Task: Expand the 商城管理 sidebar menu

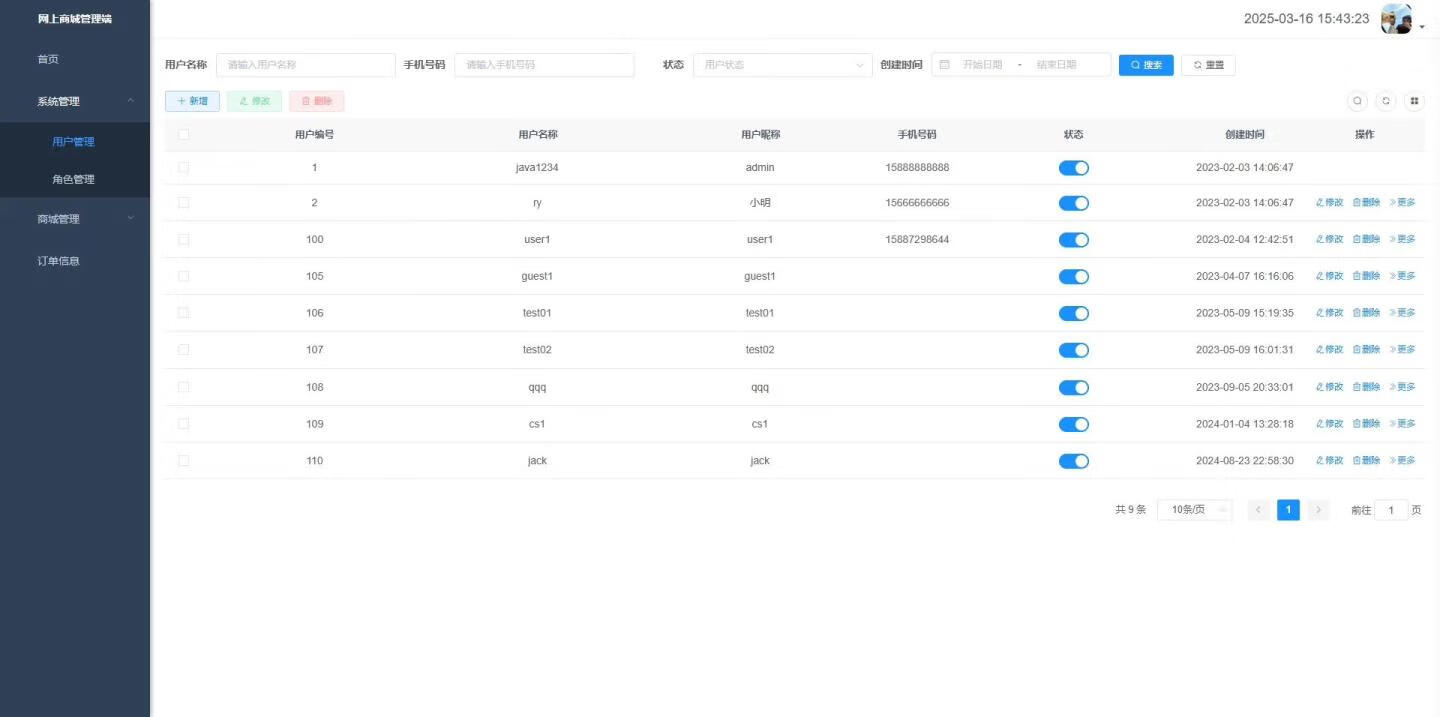Action: pyautogui.click(x=75, y=219)
